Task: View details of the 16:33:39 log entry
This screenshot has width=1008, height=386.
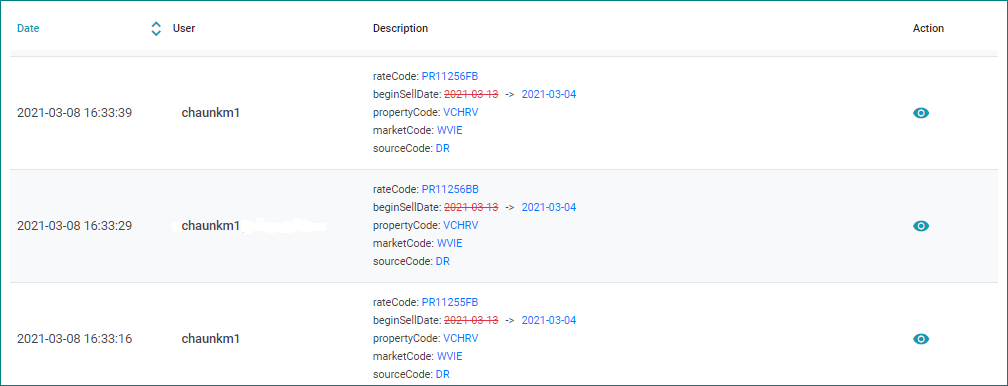Action: pos(921,113)
